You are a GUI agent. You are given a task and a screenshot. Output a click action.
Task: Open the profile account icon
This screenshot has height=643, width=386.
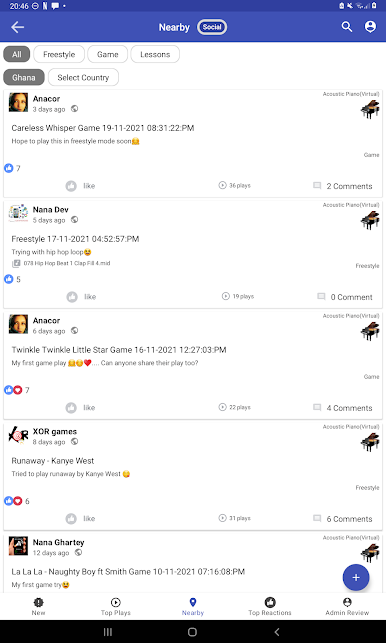370,27
